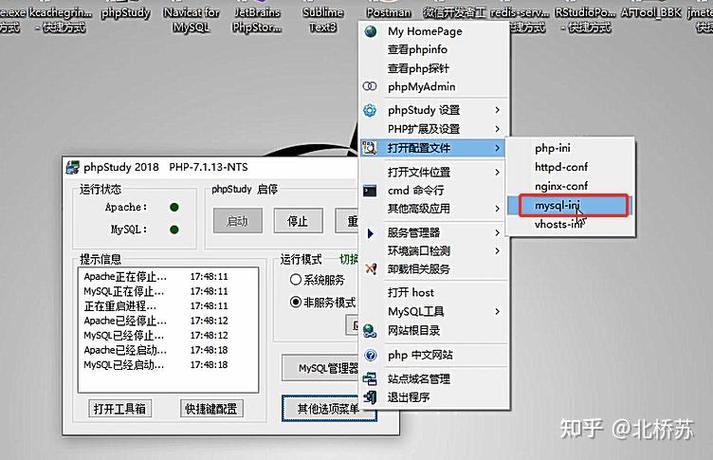Open JetBrains PhpStorm desktop shortcut

(x=257, y=20)
